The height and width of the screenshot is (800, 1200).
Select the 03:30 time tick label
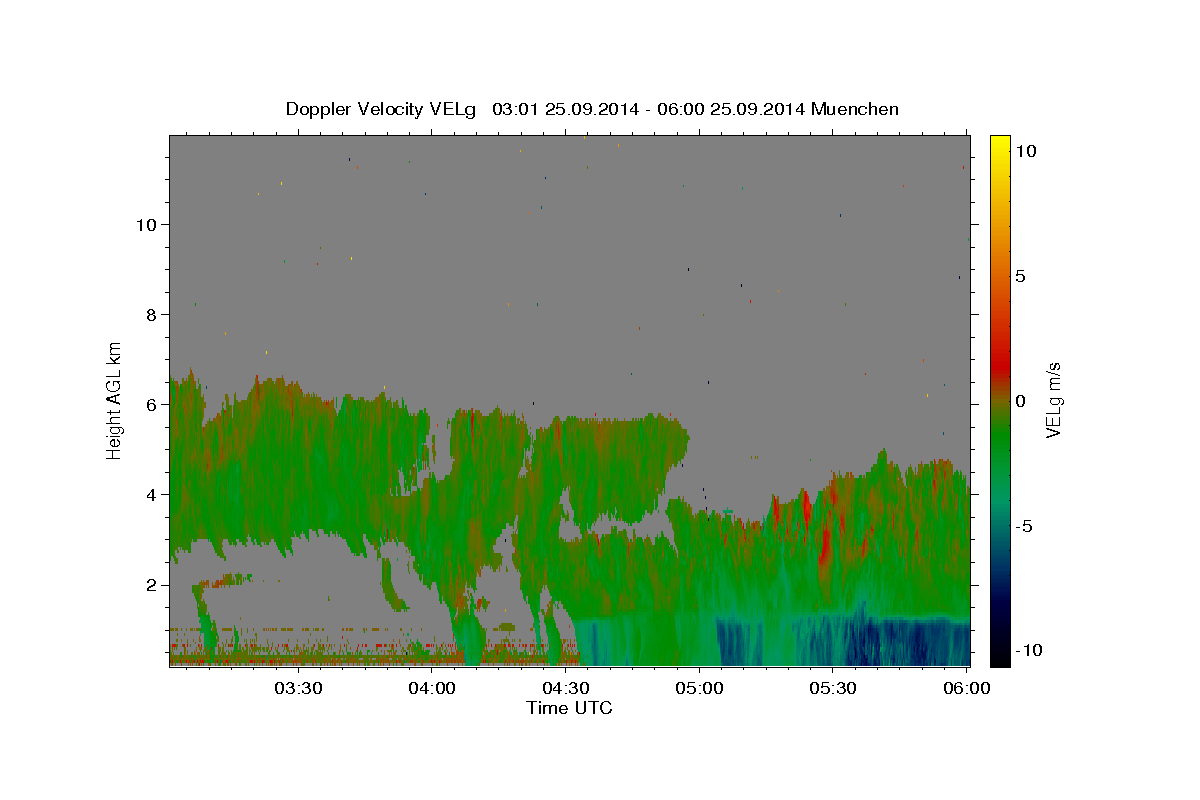[x=298, y=688]
